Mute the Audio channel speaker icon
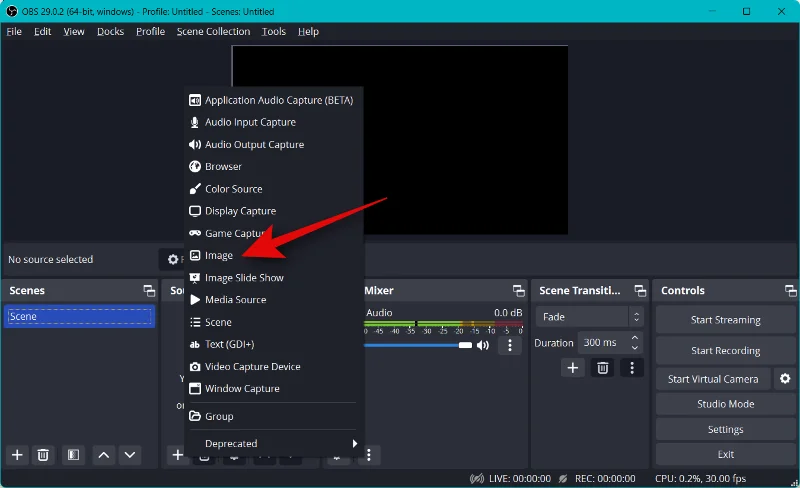The height and width of the screenshot is (488, 800). click(483, 345)
